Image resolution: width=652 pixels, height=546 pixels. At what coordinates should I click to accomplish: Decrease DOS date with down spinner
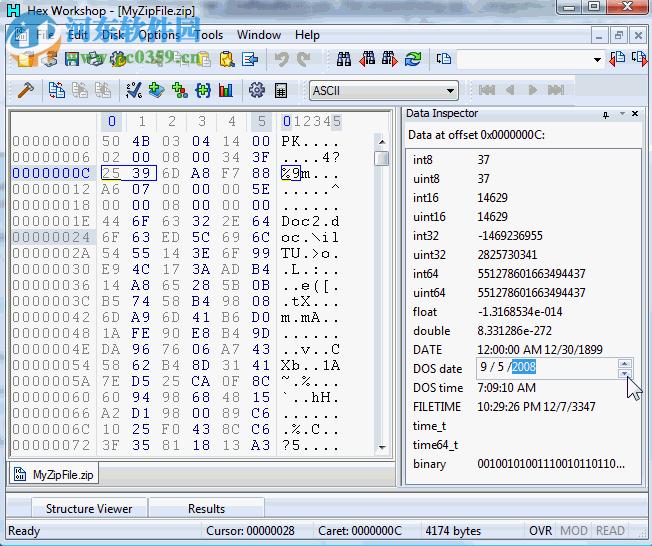(624, 373)
